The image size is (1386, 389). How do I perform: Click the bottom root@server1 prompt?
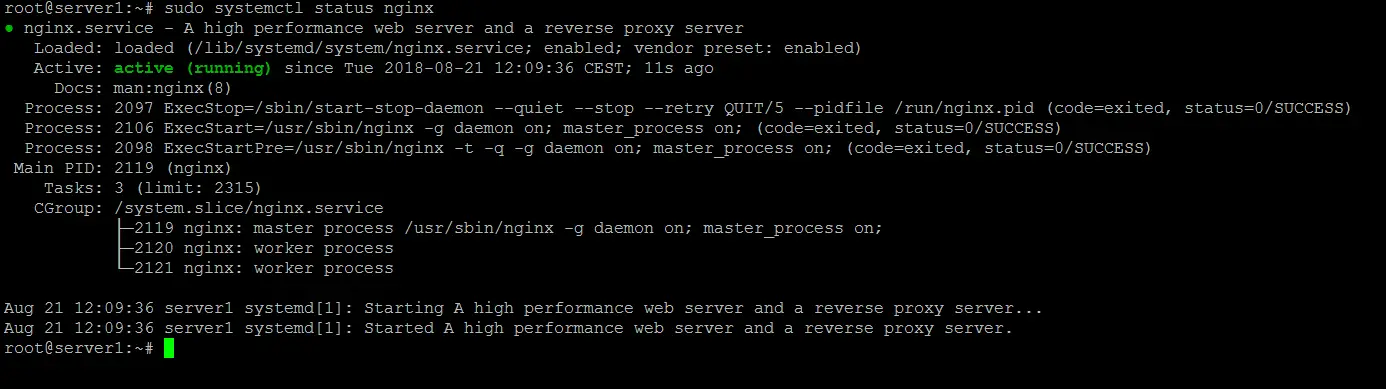point(79,348)
